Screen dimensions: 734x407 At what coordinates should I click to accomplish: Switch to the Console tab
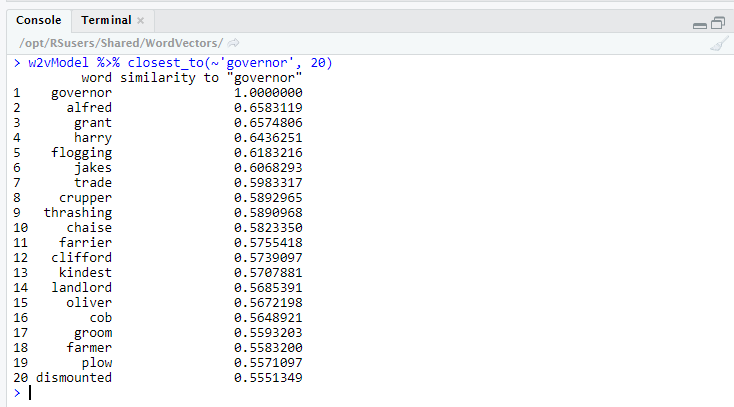pyautogui.click(x=38, y=20)
